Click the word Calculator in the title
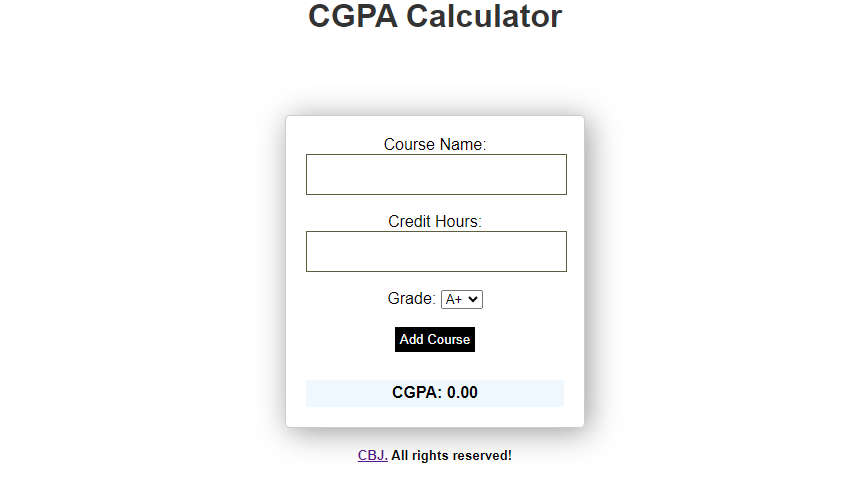Image resolution: width=859 pixels, height=502 pixels. pos(484,16)
